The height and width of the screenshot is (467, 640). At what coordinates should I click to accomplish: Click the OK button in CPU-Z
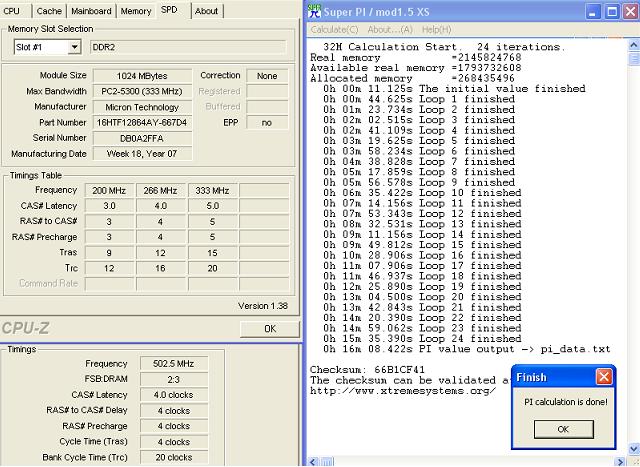pyautogui.click(x=269, y=328)
